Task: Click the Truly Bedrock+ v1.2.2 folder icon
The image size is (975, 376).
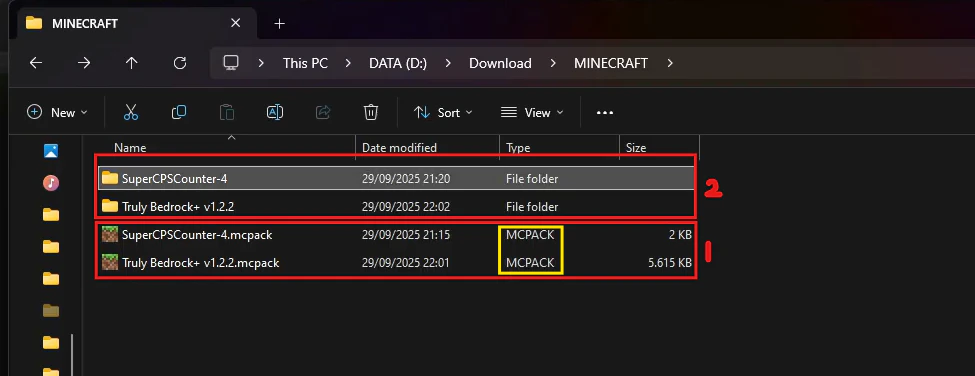Action: (x=110, y=206)
